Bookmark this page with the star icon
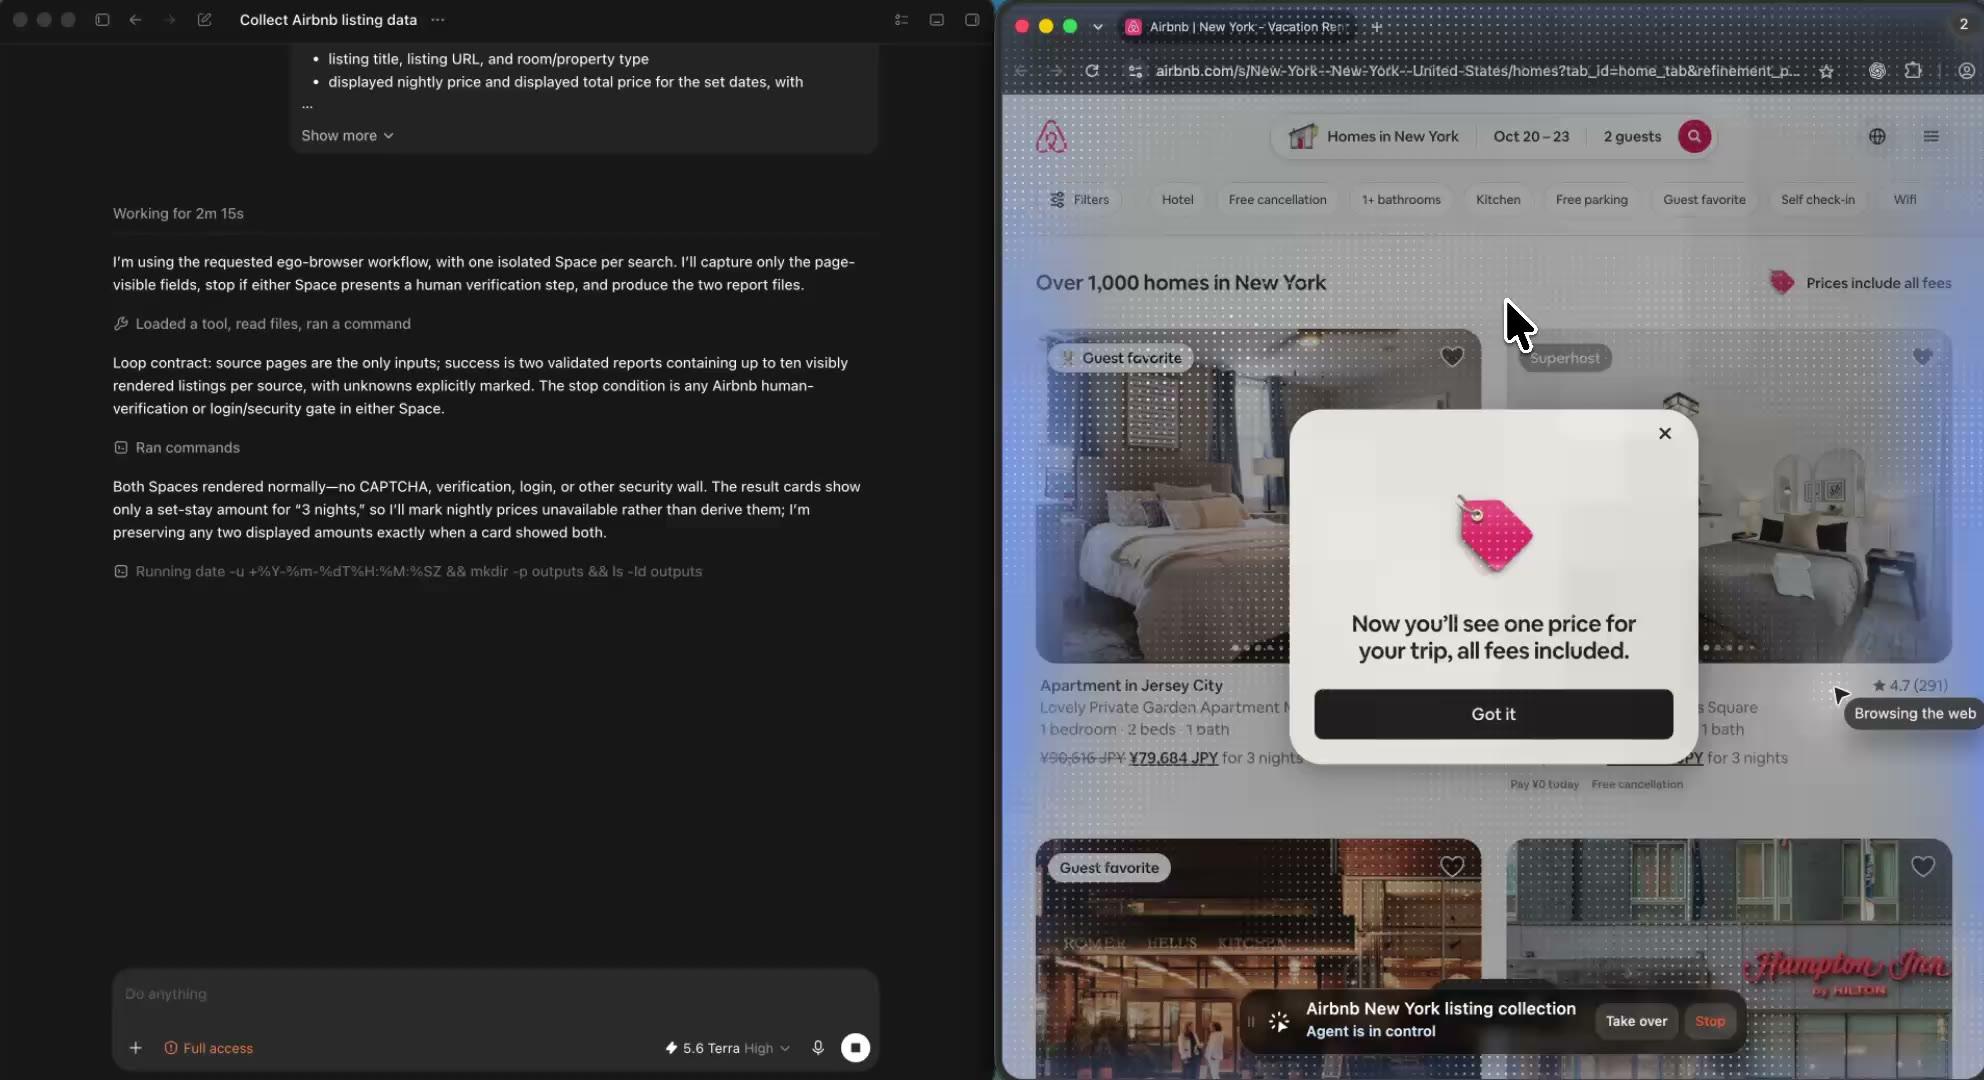The height and width of the screenshot is (1080, 1984). click(1826, 71)
